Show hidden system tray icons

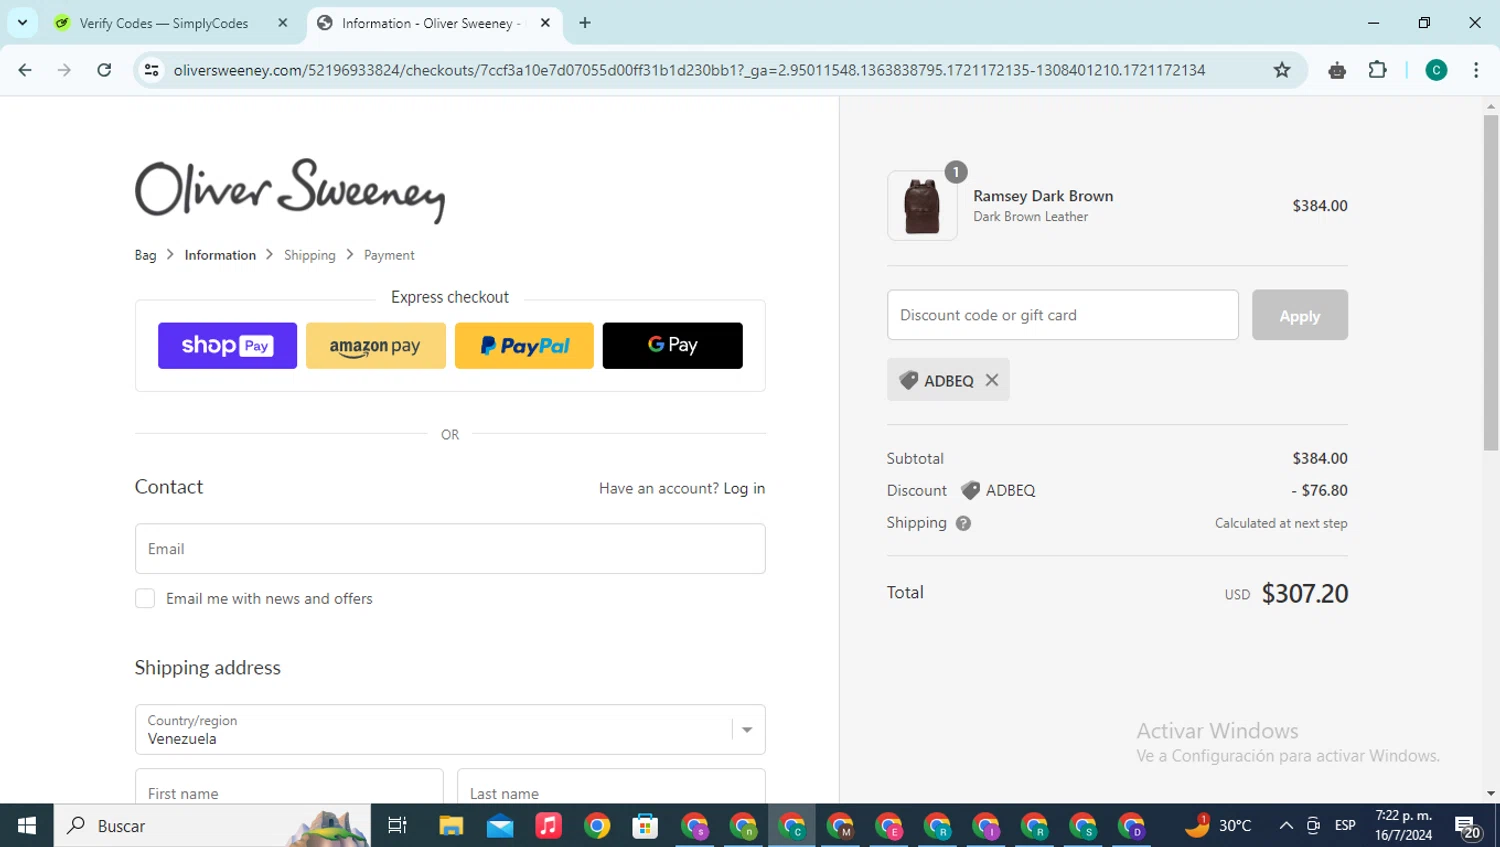pos(1286,825)
